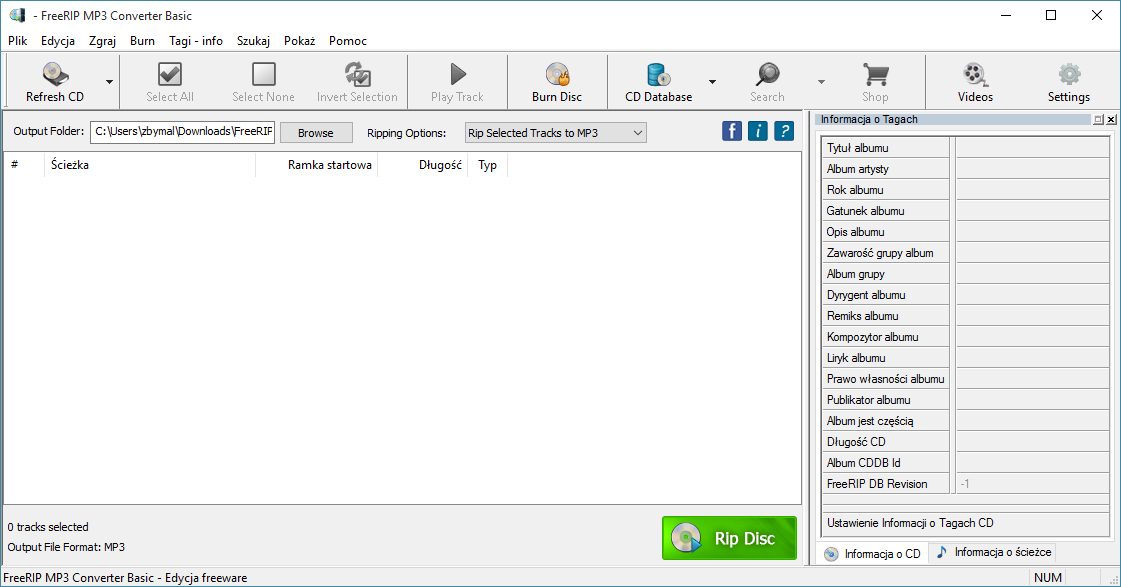Open the Pokaż menu
1121x587 pixels.
click(x=300, y=41)
